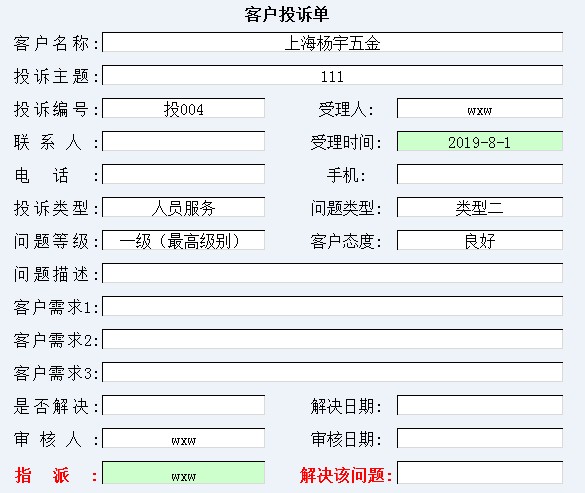Click the green 指派 field showing wxw
585x493 pixels.
184,472
